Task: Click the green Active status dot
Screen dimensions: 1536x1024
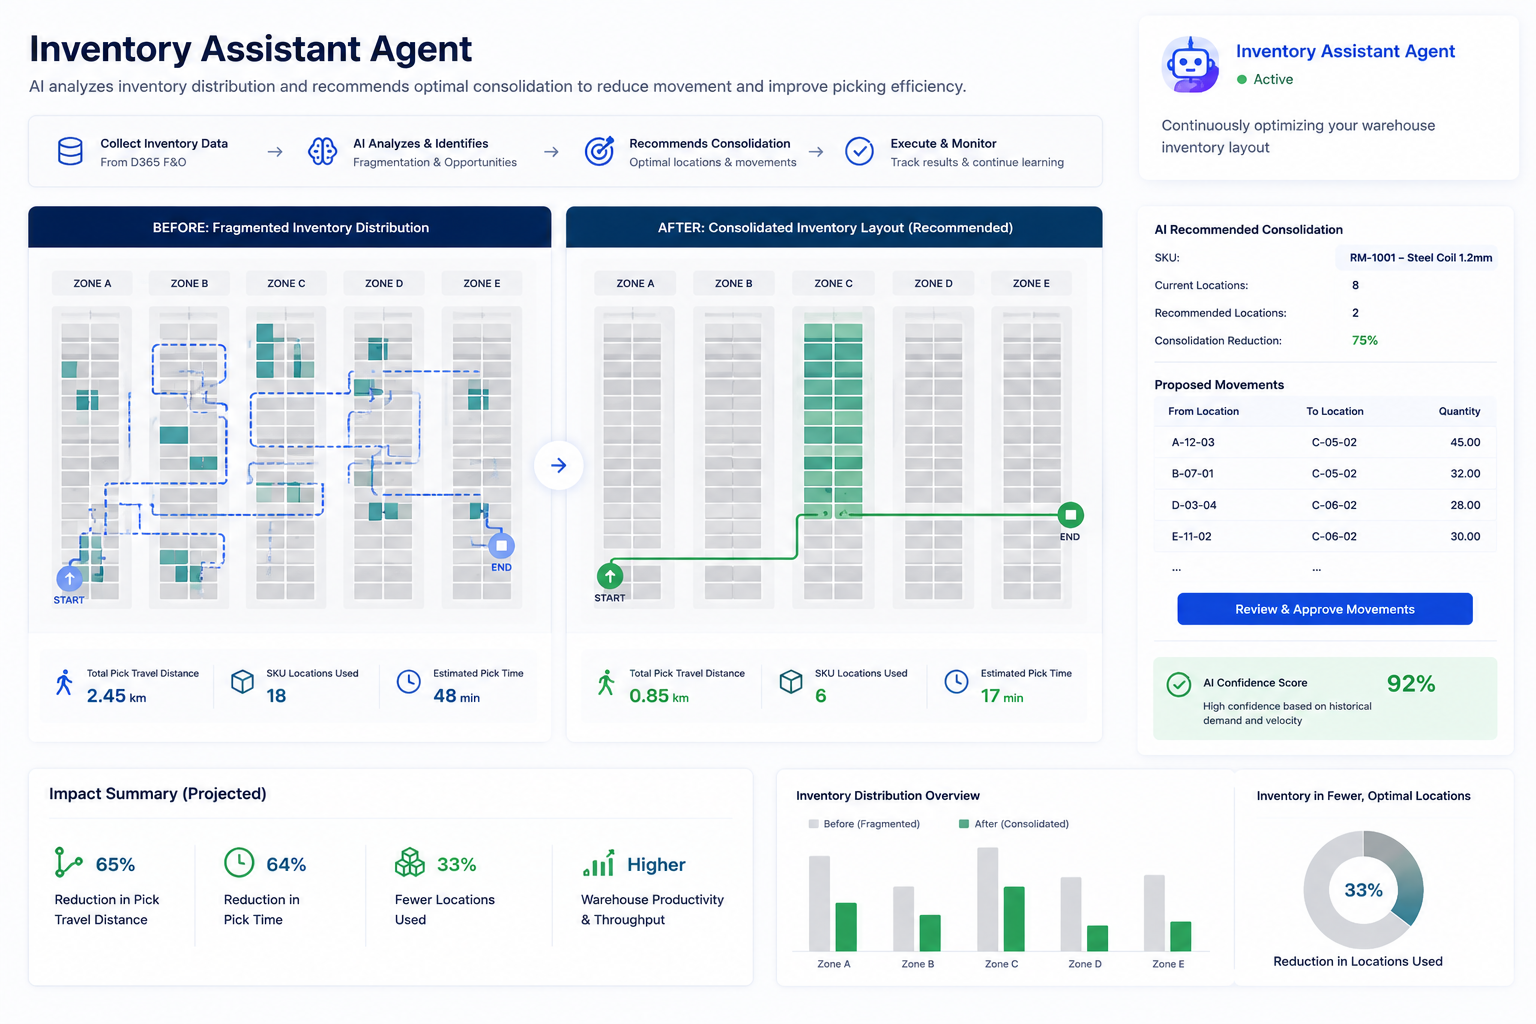Action: click(1242, 79)
